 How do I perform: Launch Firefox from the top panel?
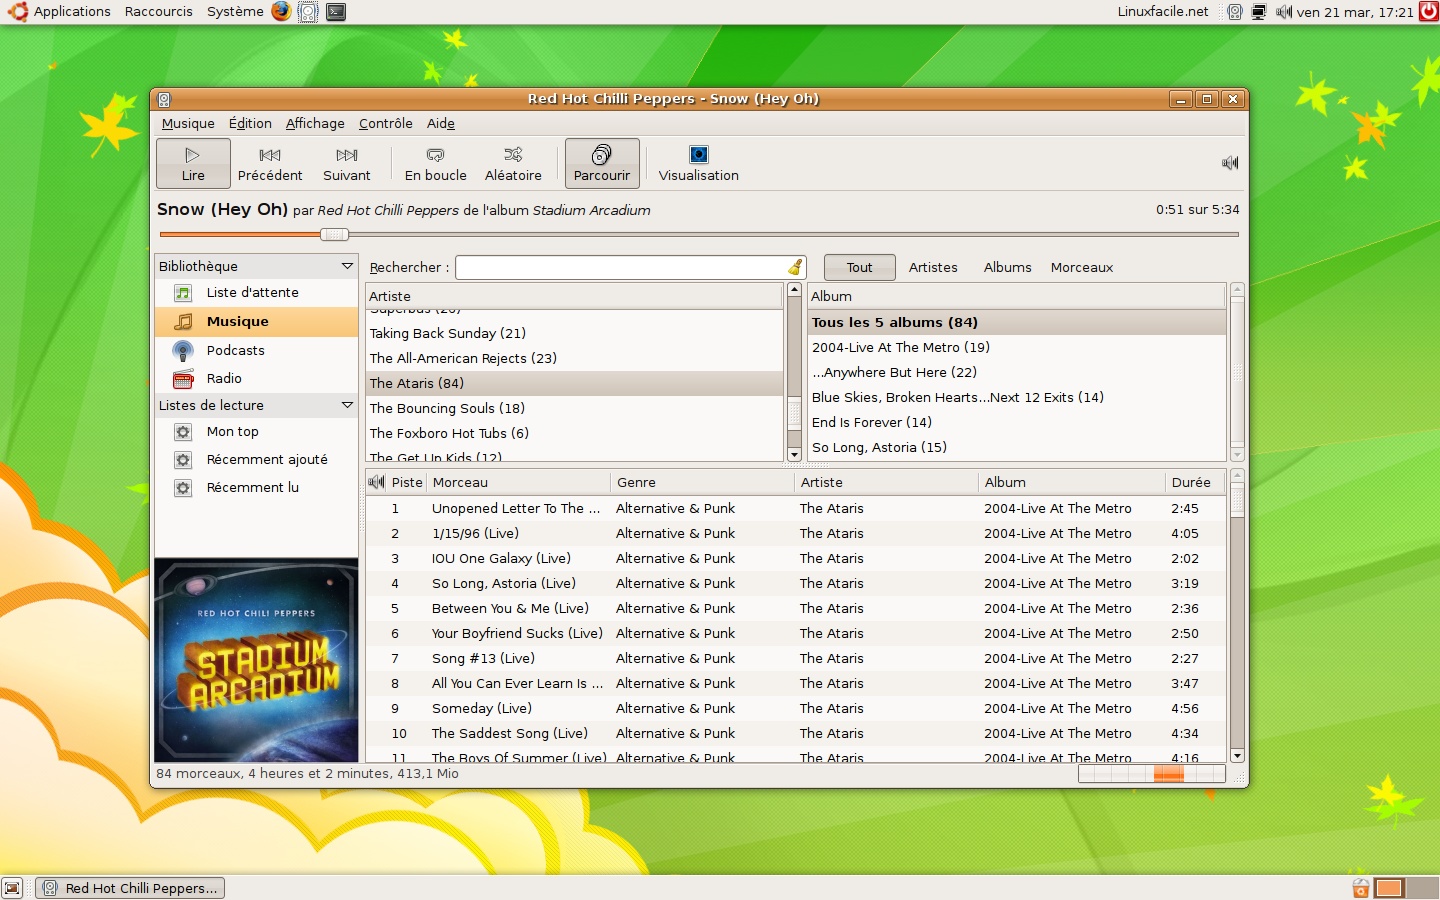coord(281,12)
